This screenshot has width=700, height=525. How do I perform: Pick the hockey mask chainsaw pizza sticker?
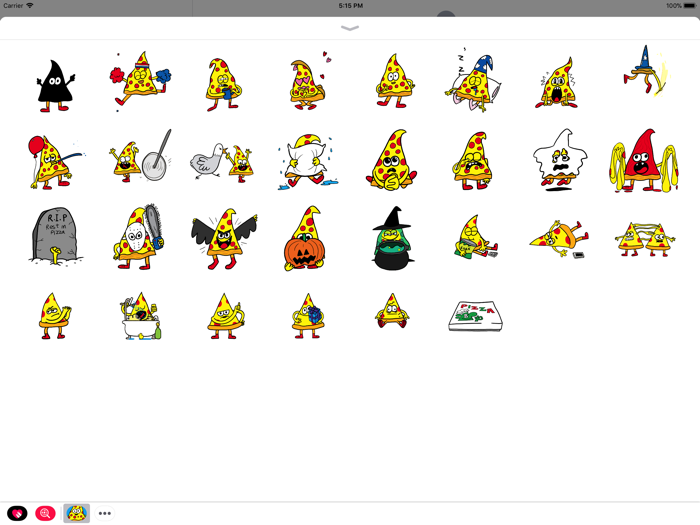tap(138, 237)
